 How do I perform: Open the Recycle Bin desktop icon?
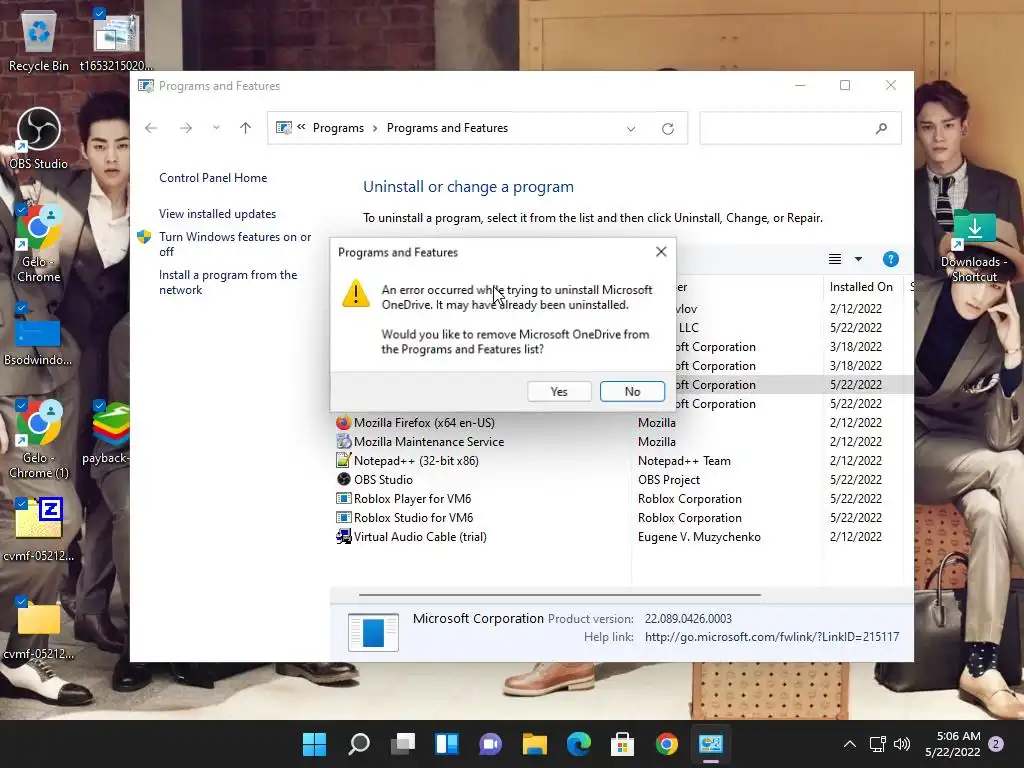[x=39, y=40]
